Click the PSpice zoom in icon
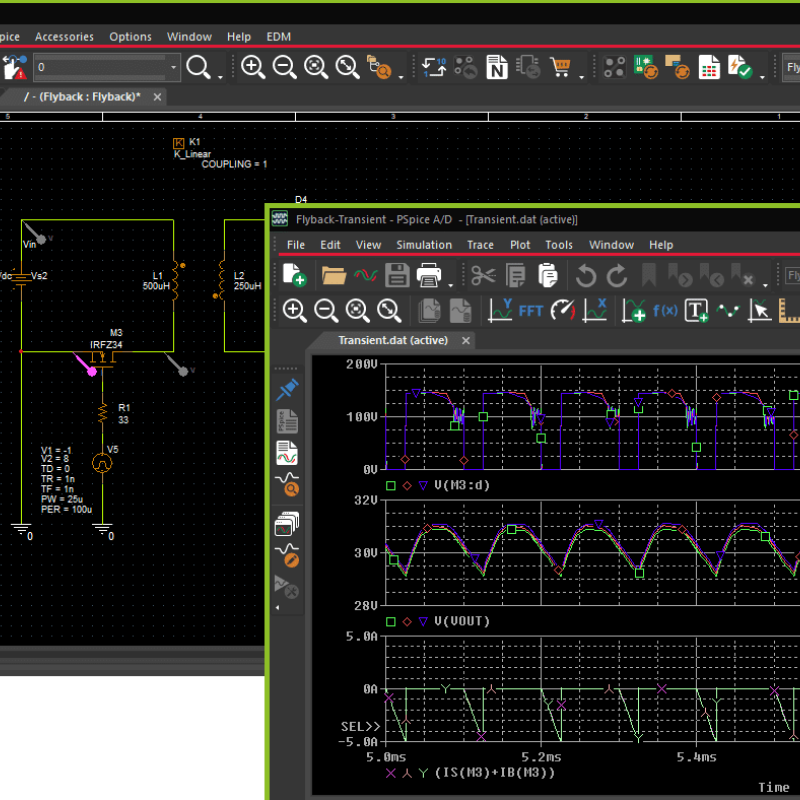800x800 pixels. 294,310
